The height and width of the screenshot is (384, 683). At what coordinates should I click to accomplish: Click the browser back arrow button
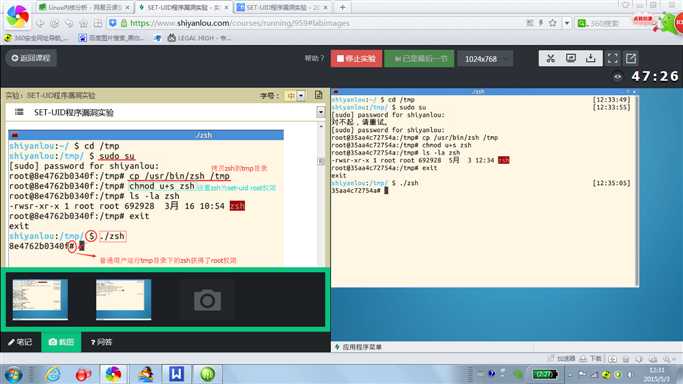(x=40, y=23)
